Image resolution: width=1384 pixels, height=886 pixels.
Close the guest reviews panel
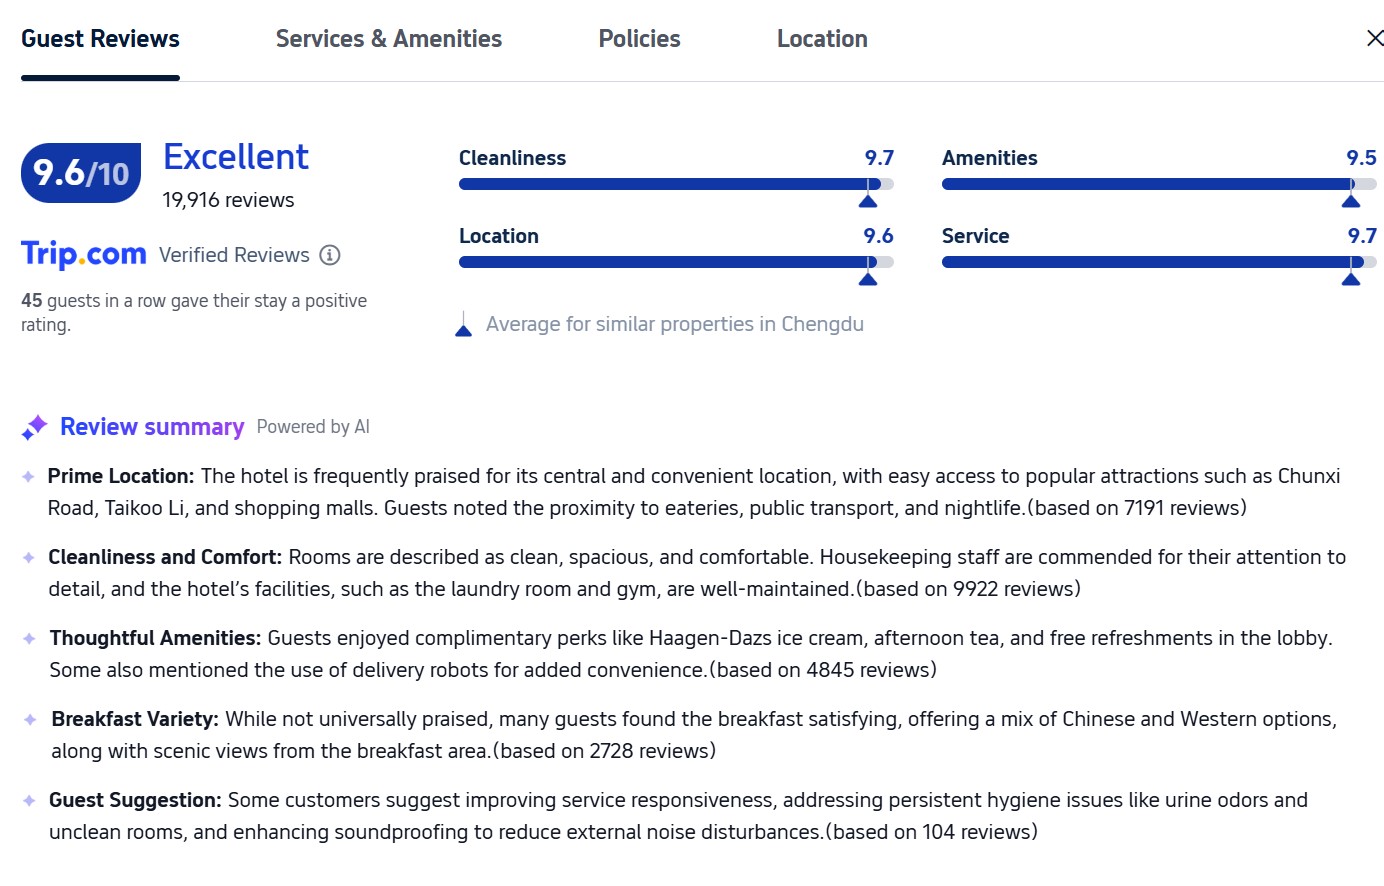click(x=1374, y=38)
